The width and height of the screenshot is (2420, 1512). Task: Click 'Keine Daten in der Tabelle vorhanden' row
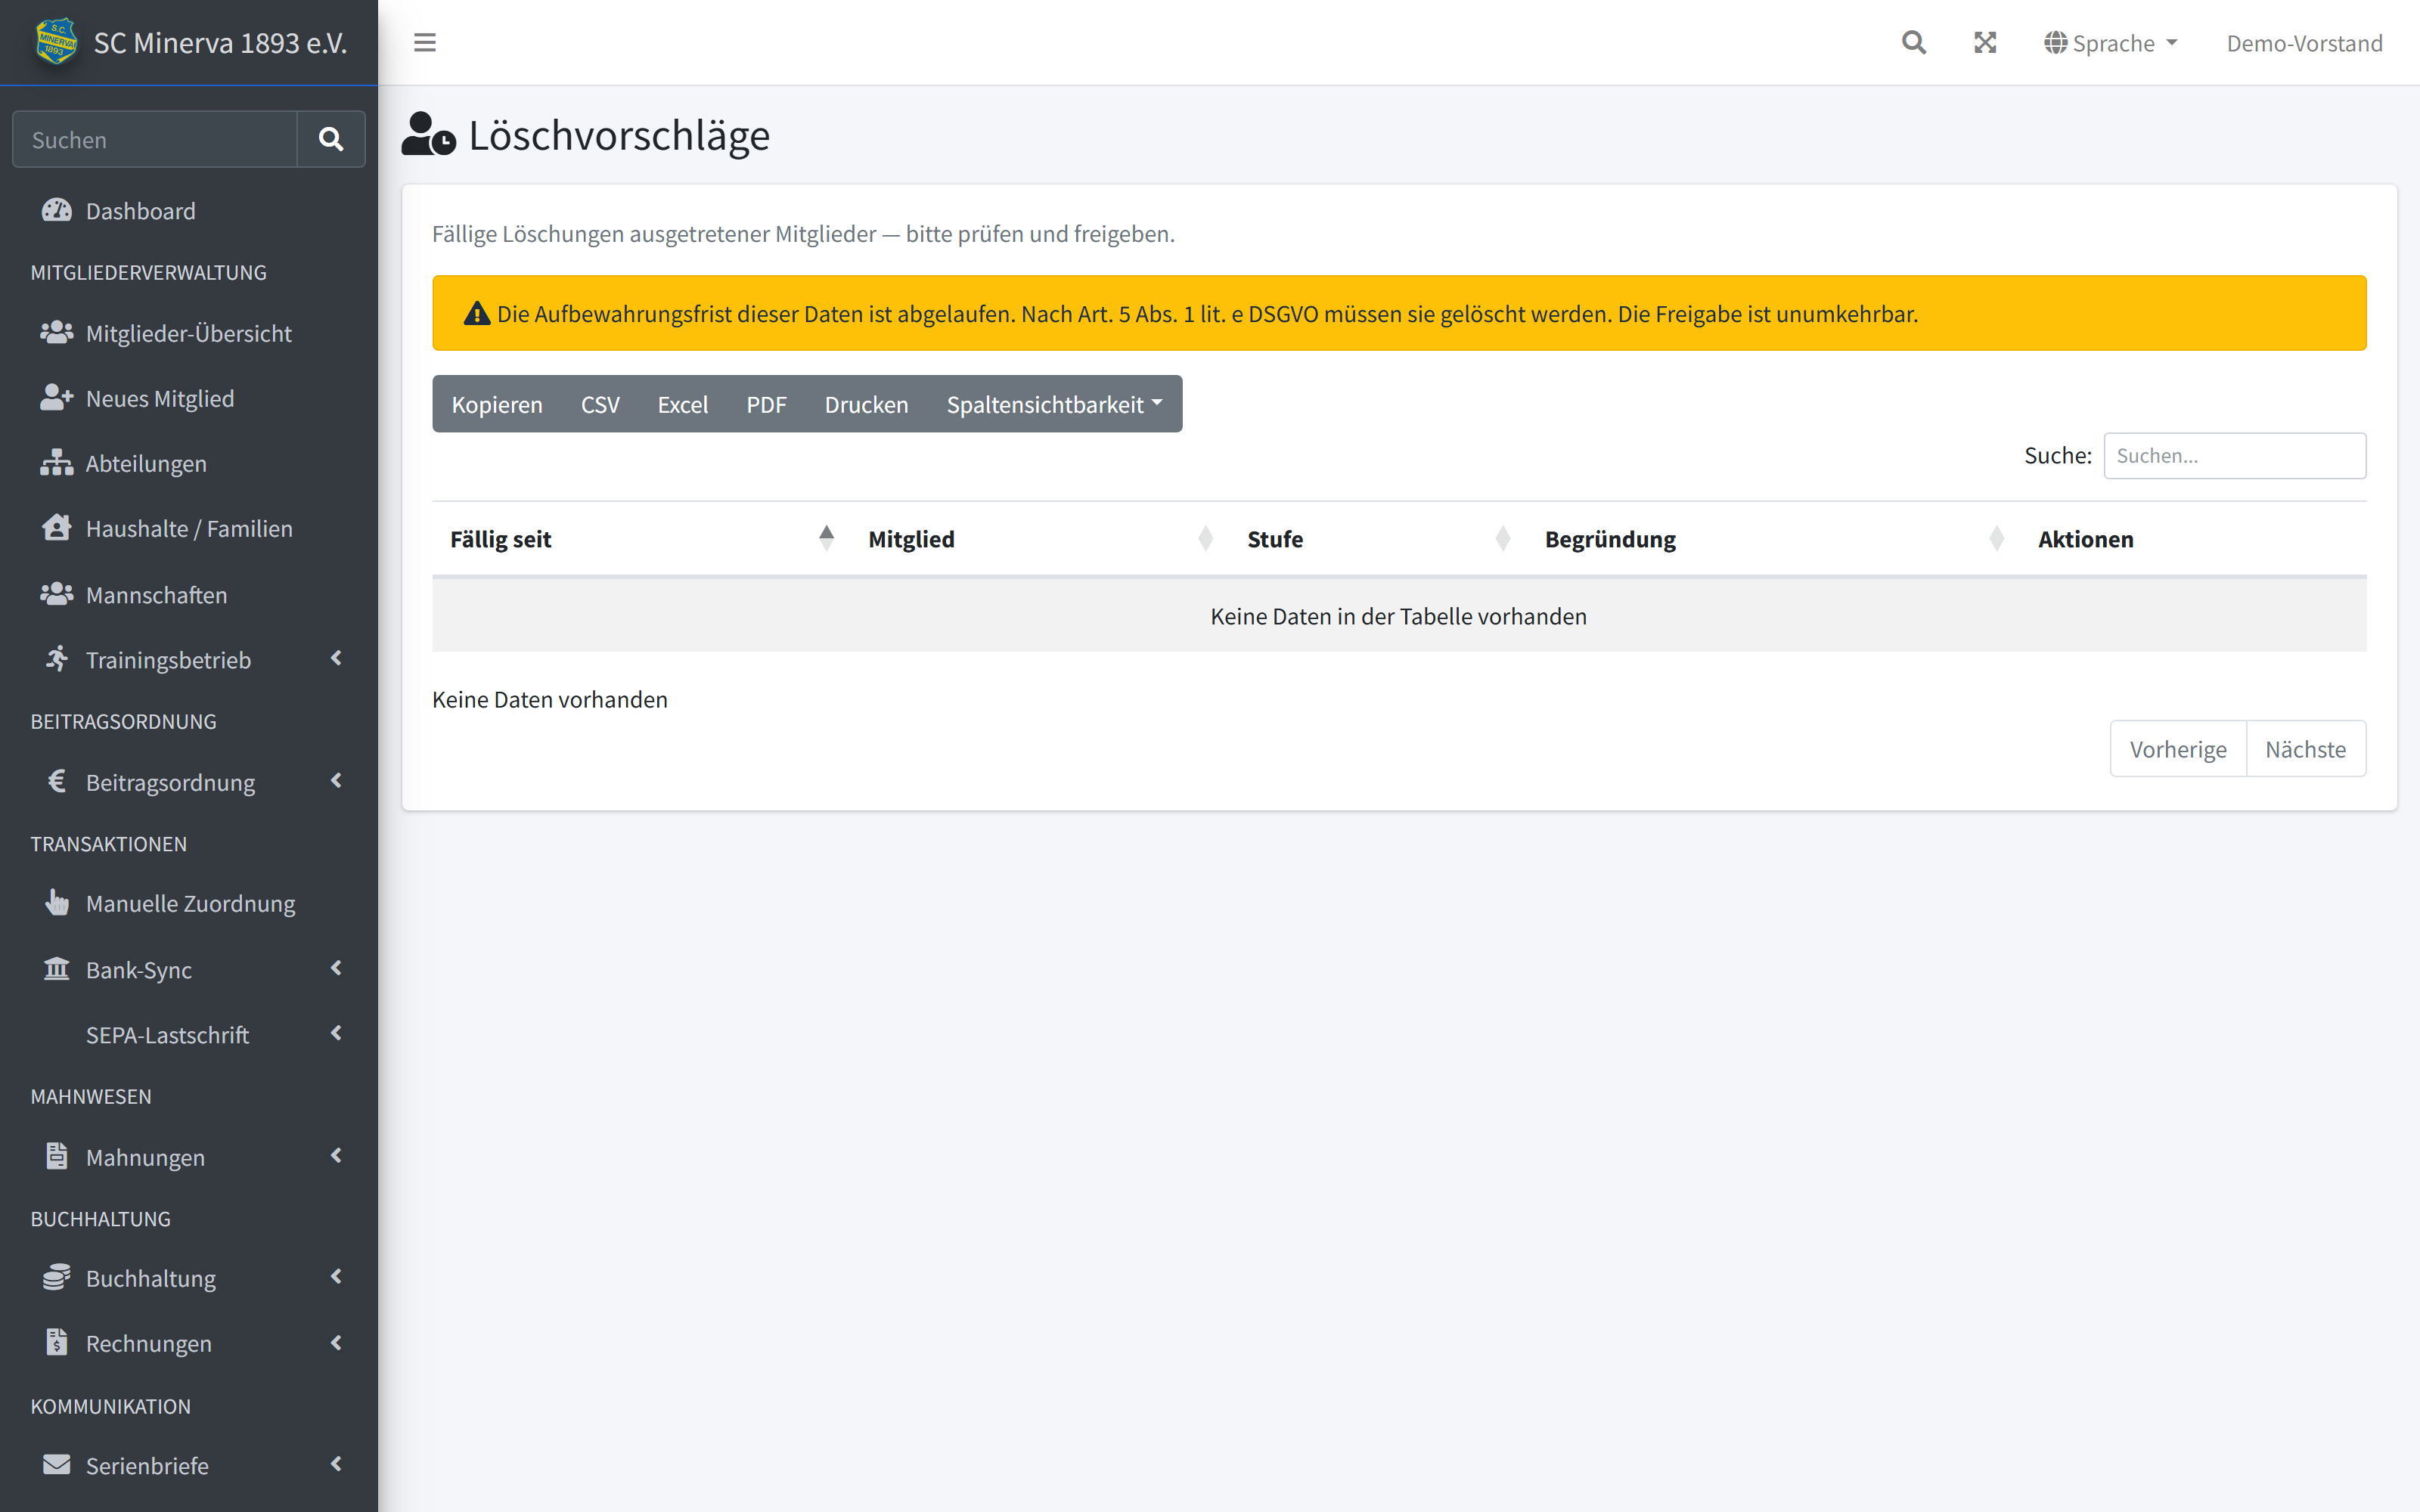pos(1398,616)
